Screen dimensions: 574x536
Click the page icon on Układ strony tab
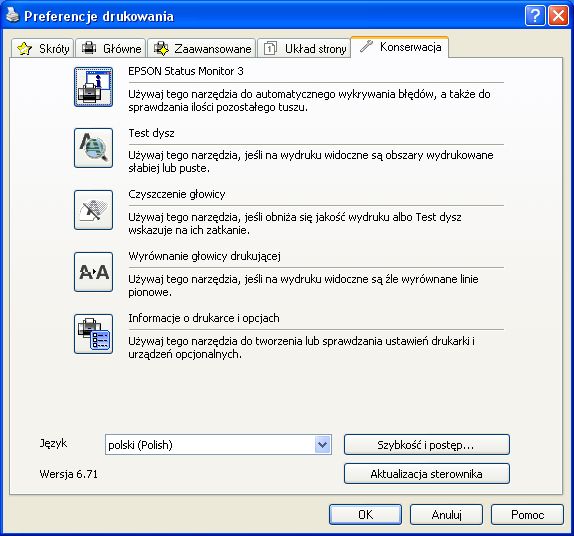click(270, 48)
